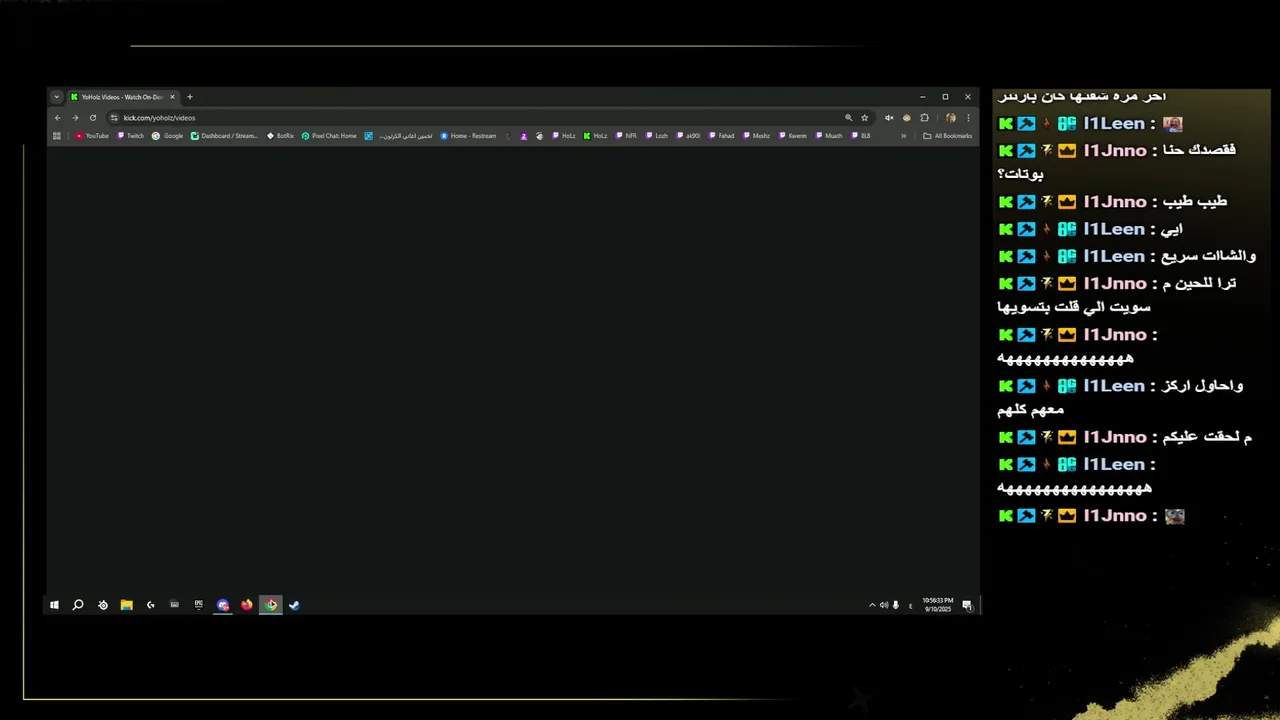Image resolution: width=1280 pixels, height=720 pixels.
Task: Switch to the Chrome taskbar icon
Action: [271, 605]
